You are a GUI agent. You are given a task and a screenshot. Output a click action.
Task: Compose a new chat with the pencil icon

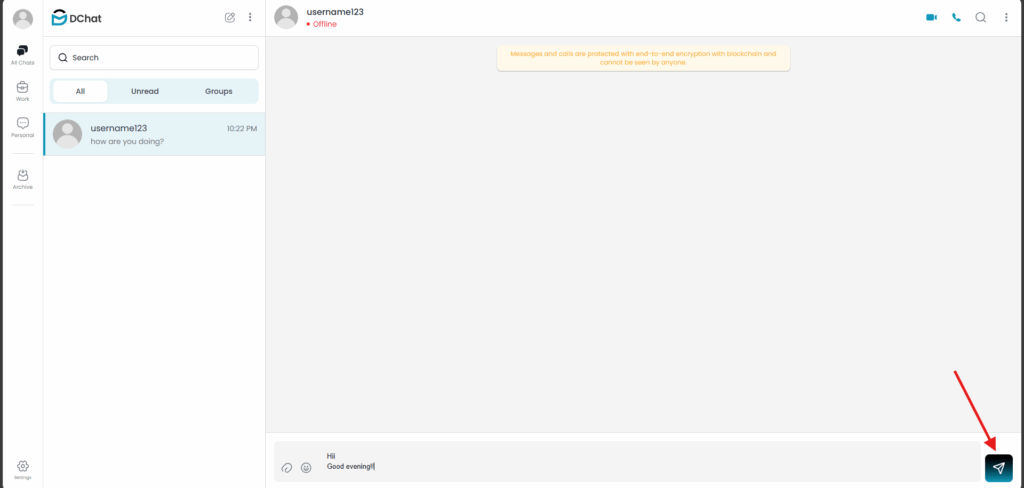[x=230, y=18]
